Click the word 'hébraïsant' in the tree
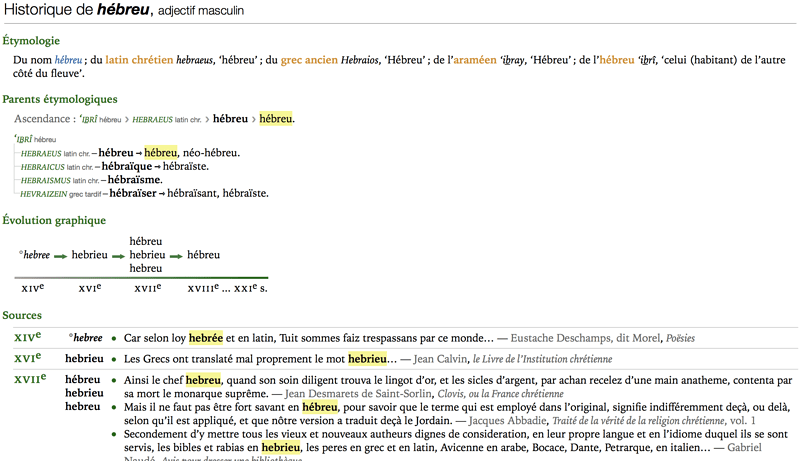 [192, 193]
